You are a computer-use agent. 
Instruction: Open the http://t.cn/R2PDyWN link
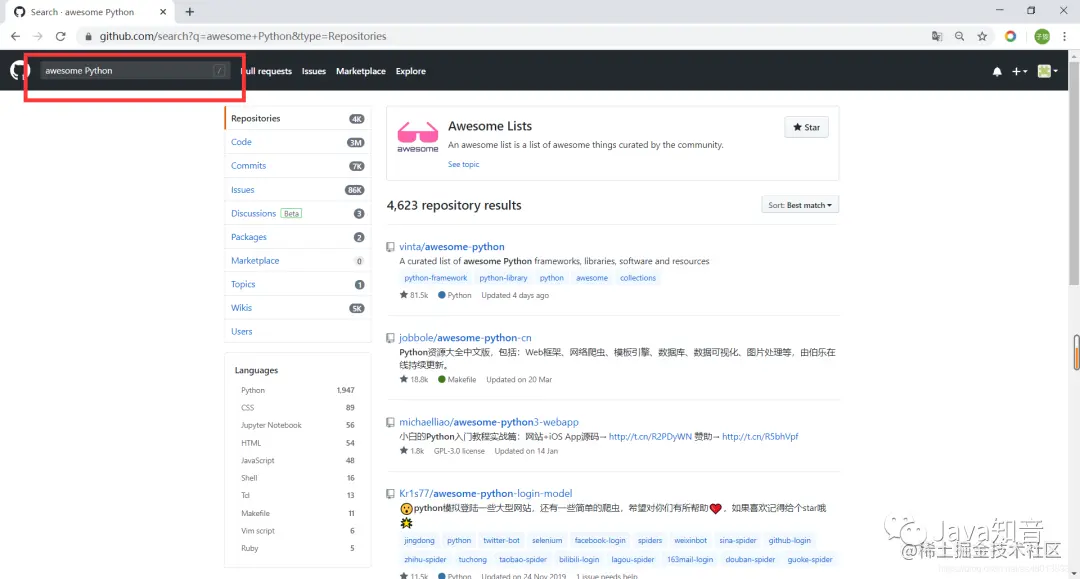click(650, 436)
